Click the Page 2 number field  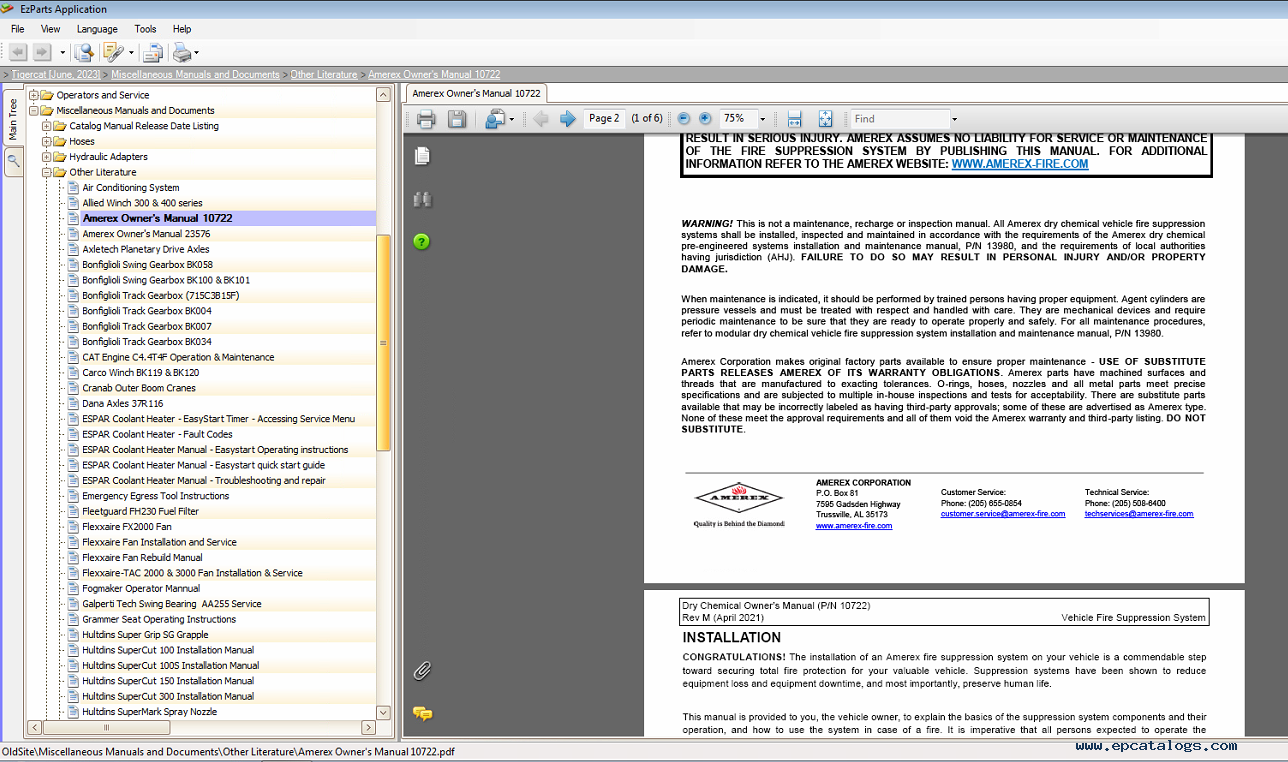pos(604,119)
